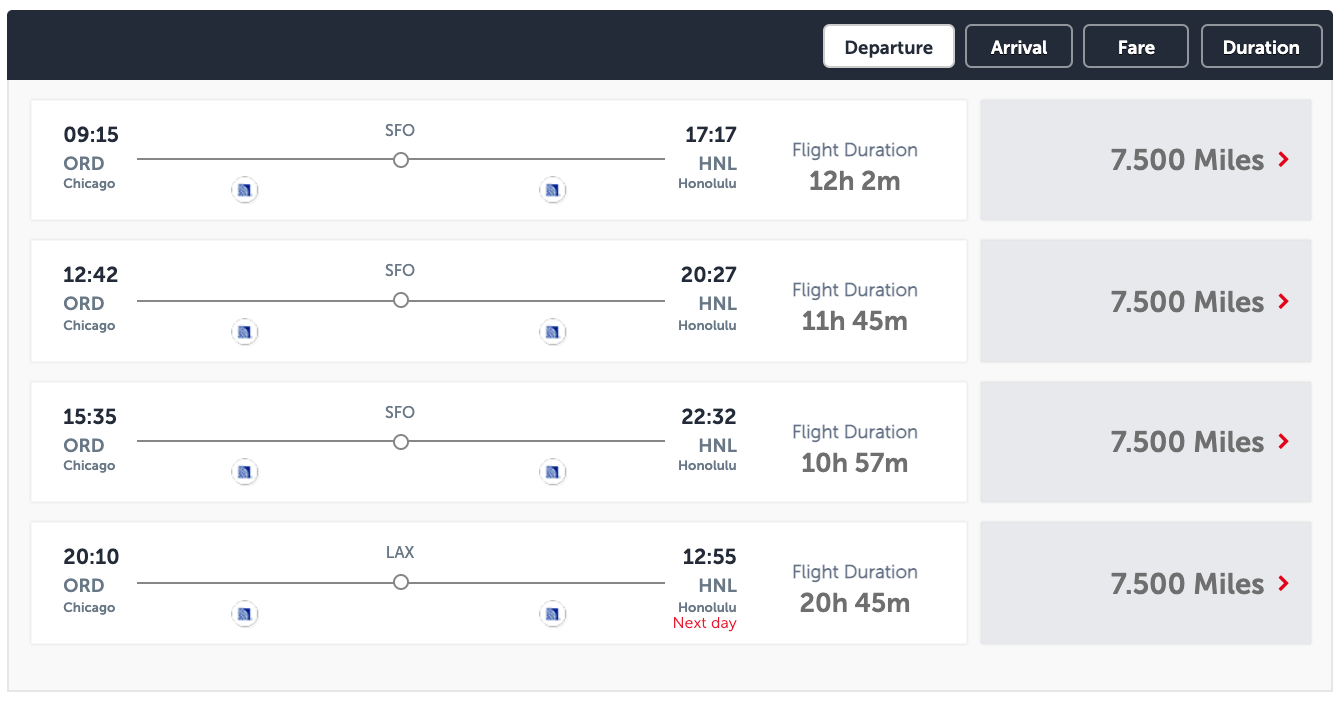Click the SFO stop marker on the 15:35 flight
The height and width of the screenshot is (702, 1342).
[x=400, y=441]
